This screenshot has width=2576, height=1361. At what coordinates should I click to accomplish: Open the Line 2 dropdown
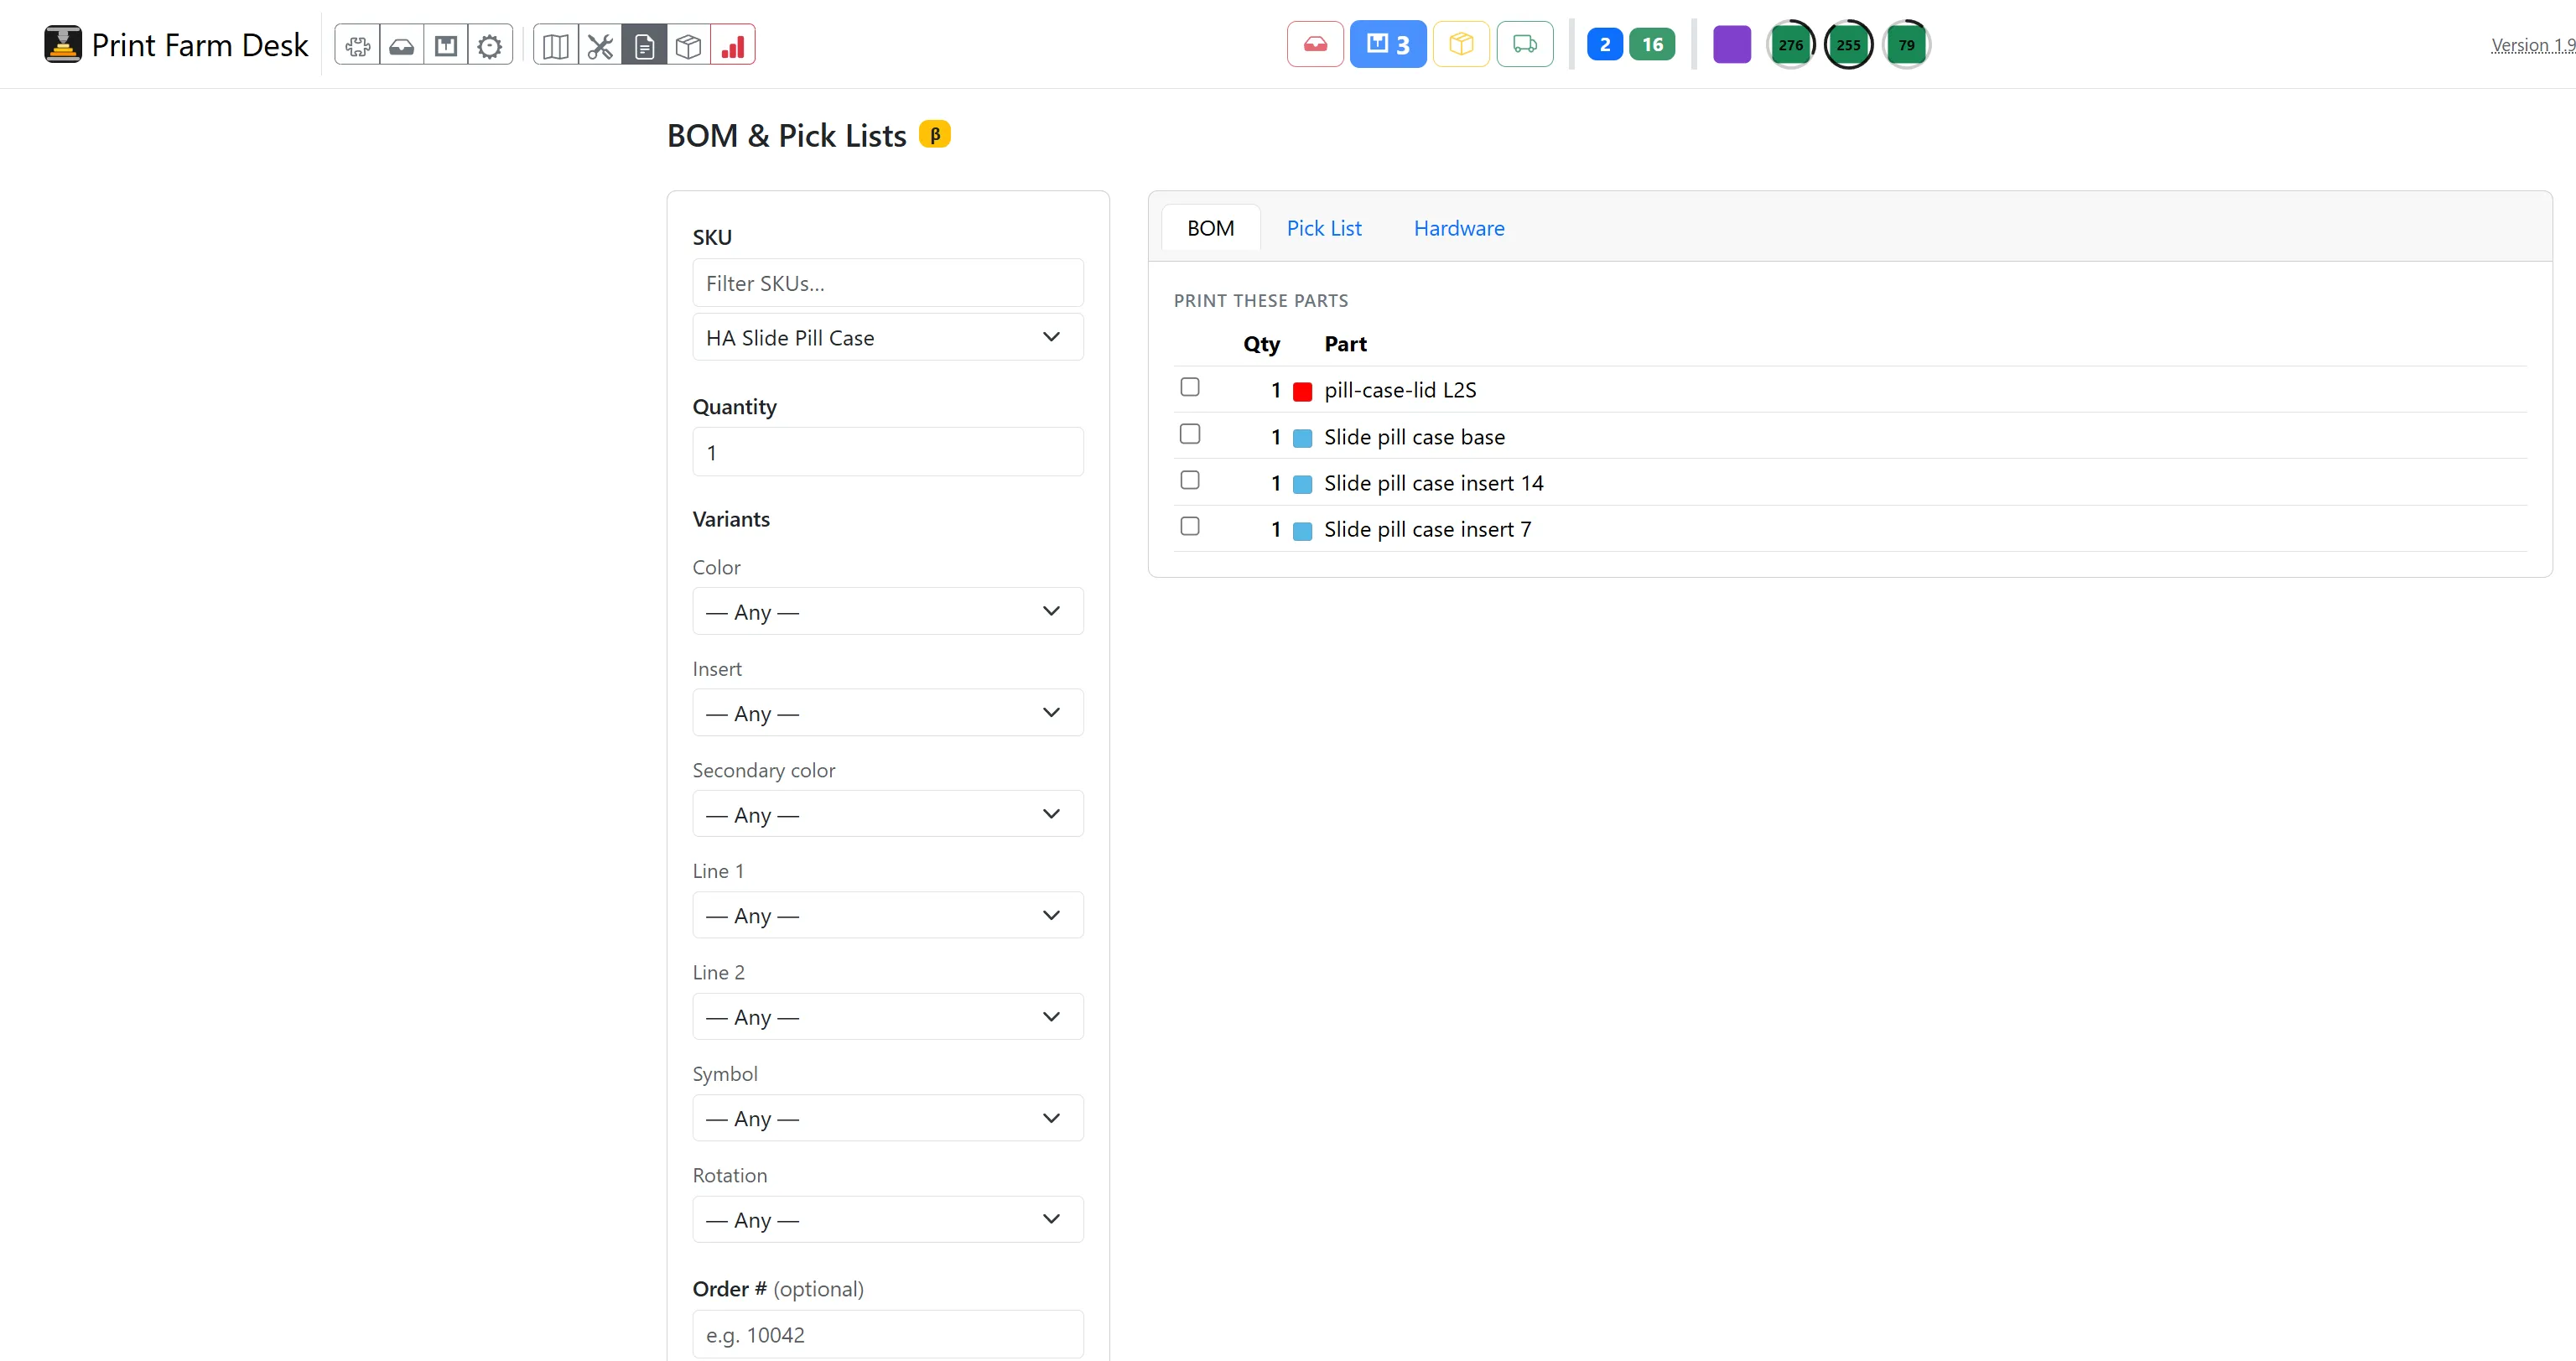tap(888, 1017)
